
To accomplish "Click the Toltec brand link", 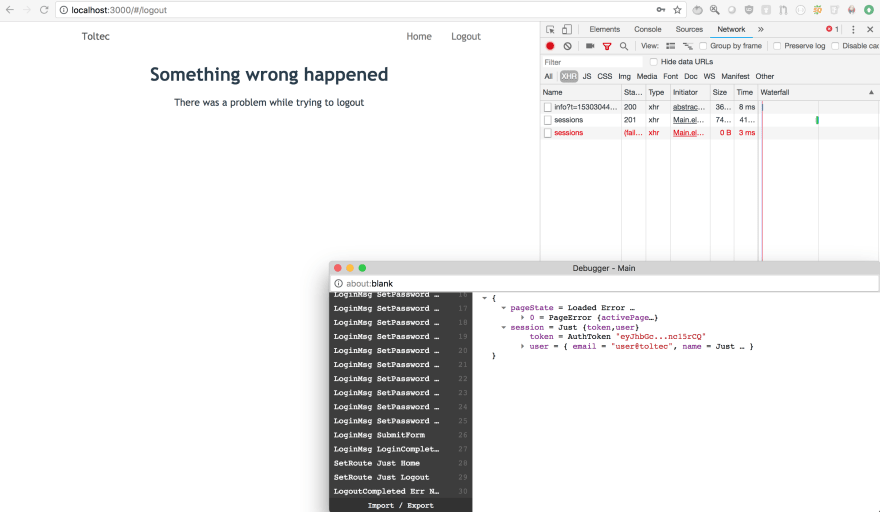I will (x=95, y=36).
